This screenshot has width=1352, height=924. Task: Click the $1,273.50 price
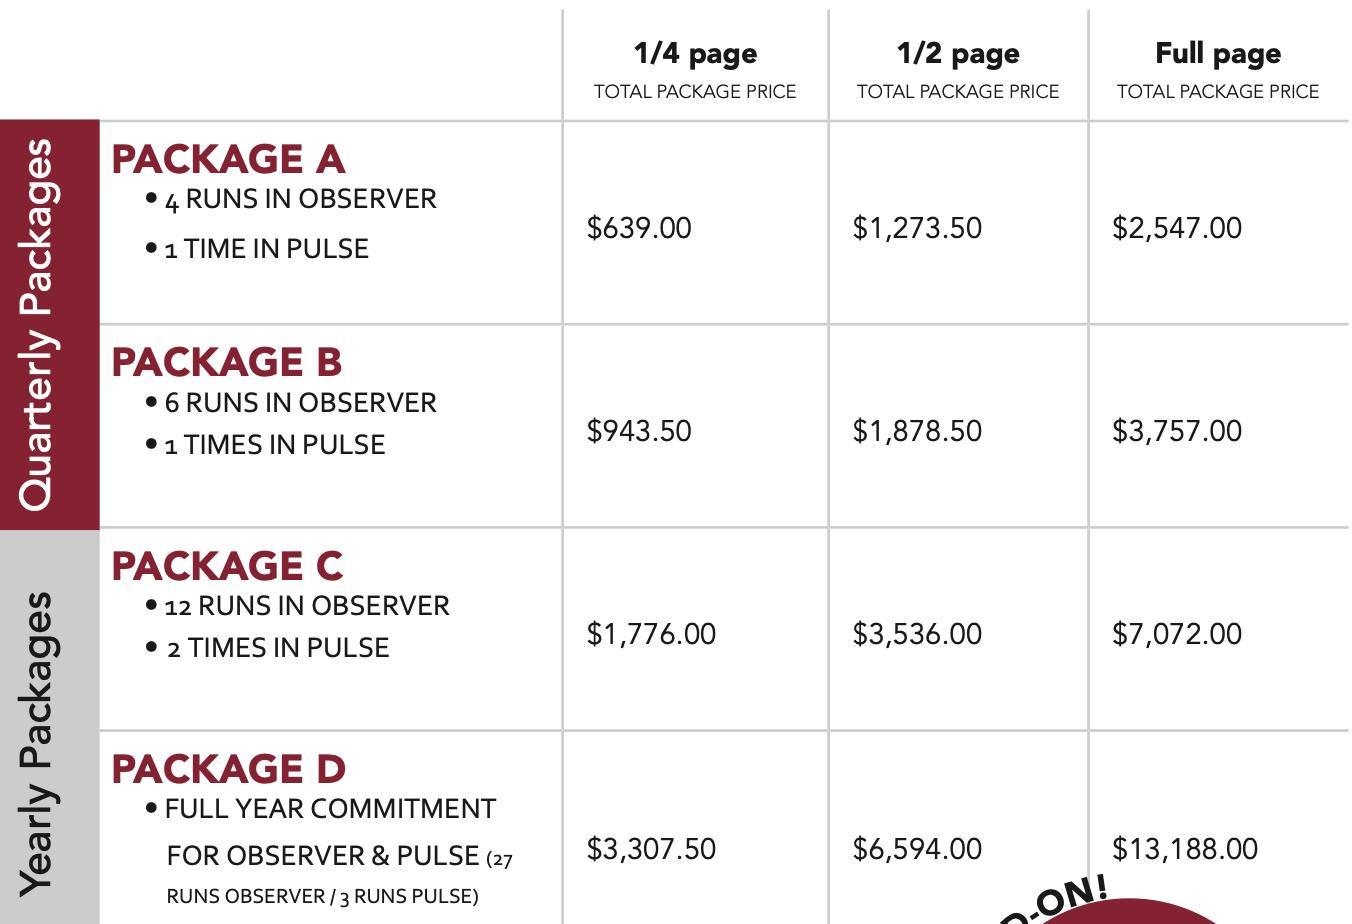click(917, 228)
